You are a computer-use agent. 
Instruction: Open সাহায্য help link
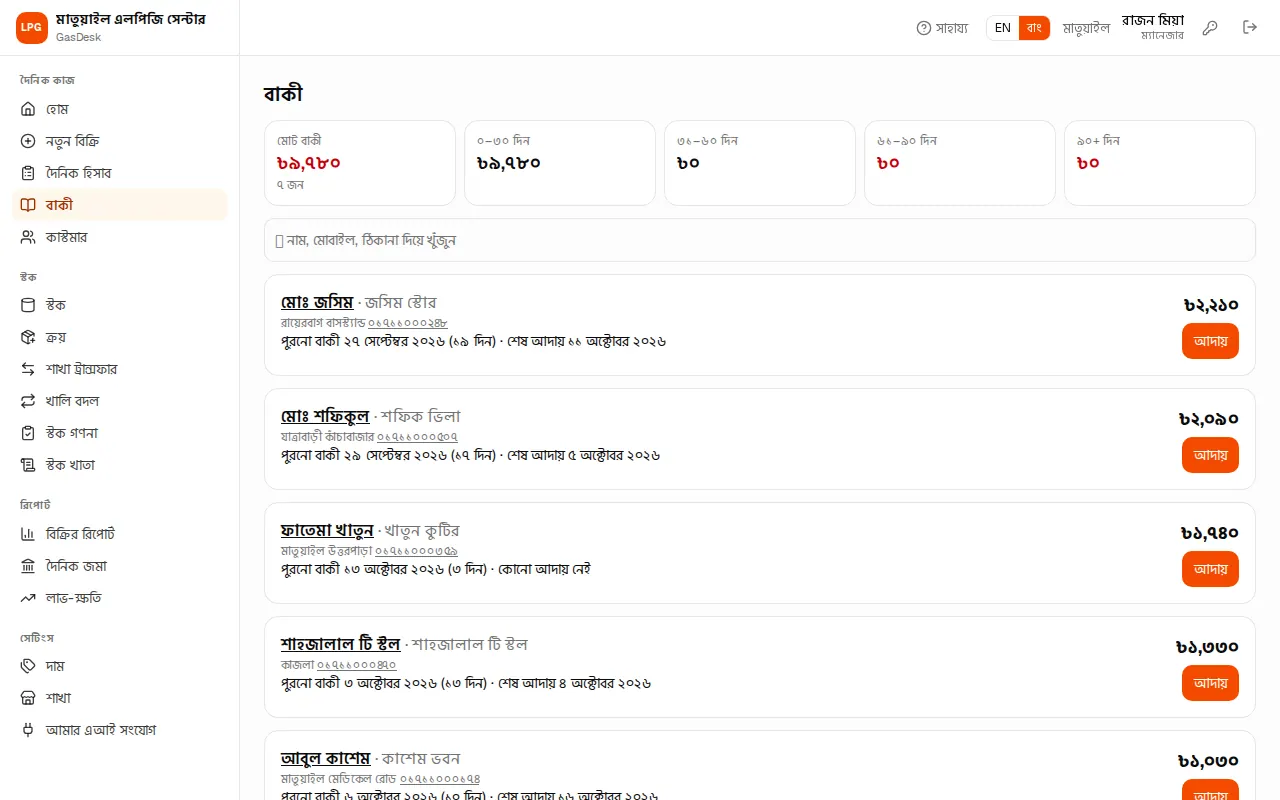(942, 28)
